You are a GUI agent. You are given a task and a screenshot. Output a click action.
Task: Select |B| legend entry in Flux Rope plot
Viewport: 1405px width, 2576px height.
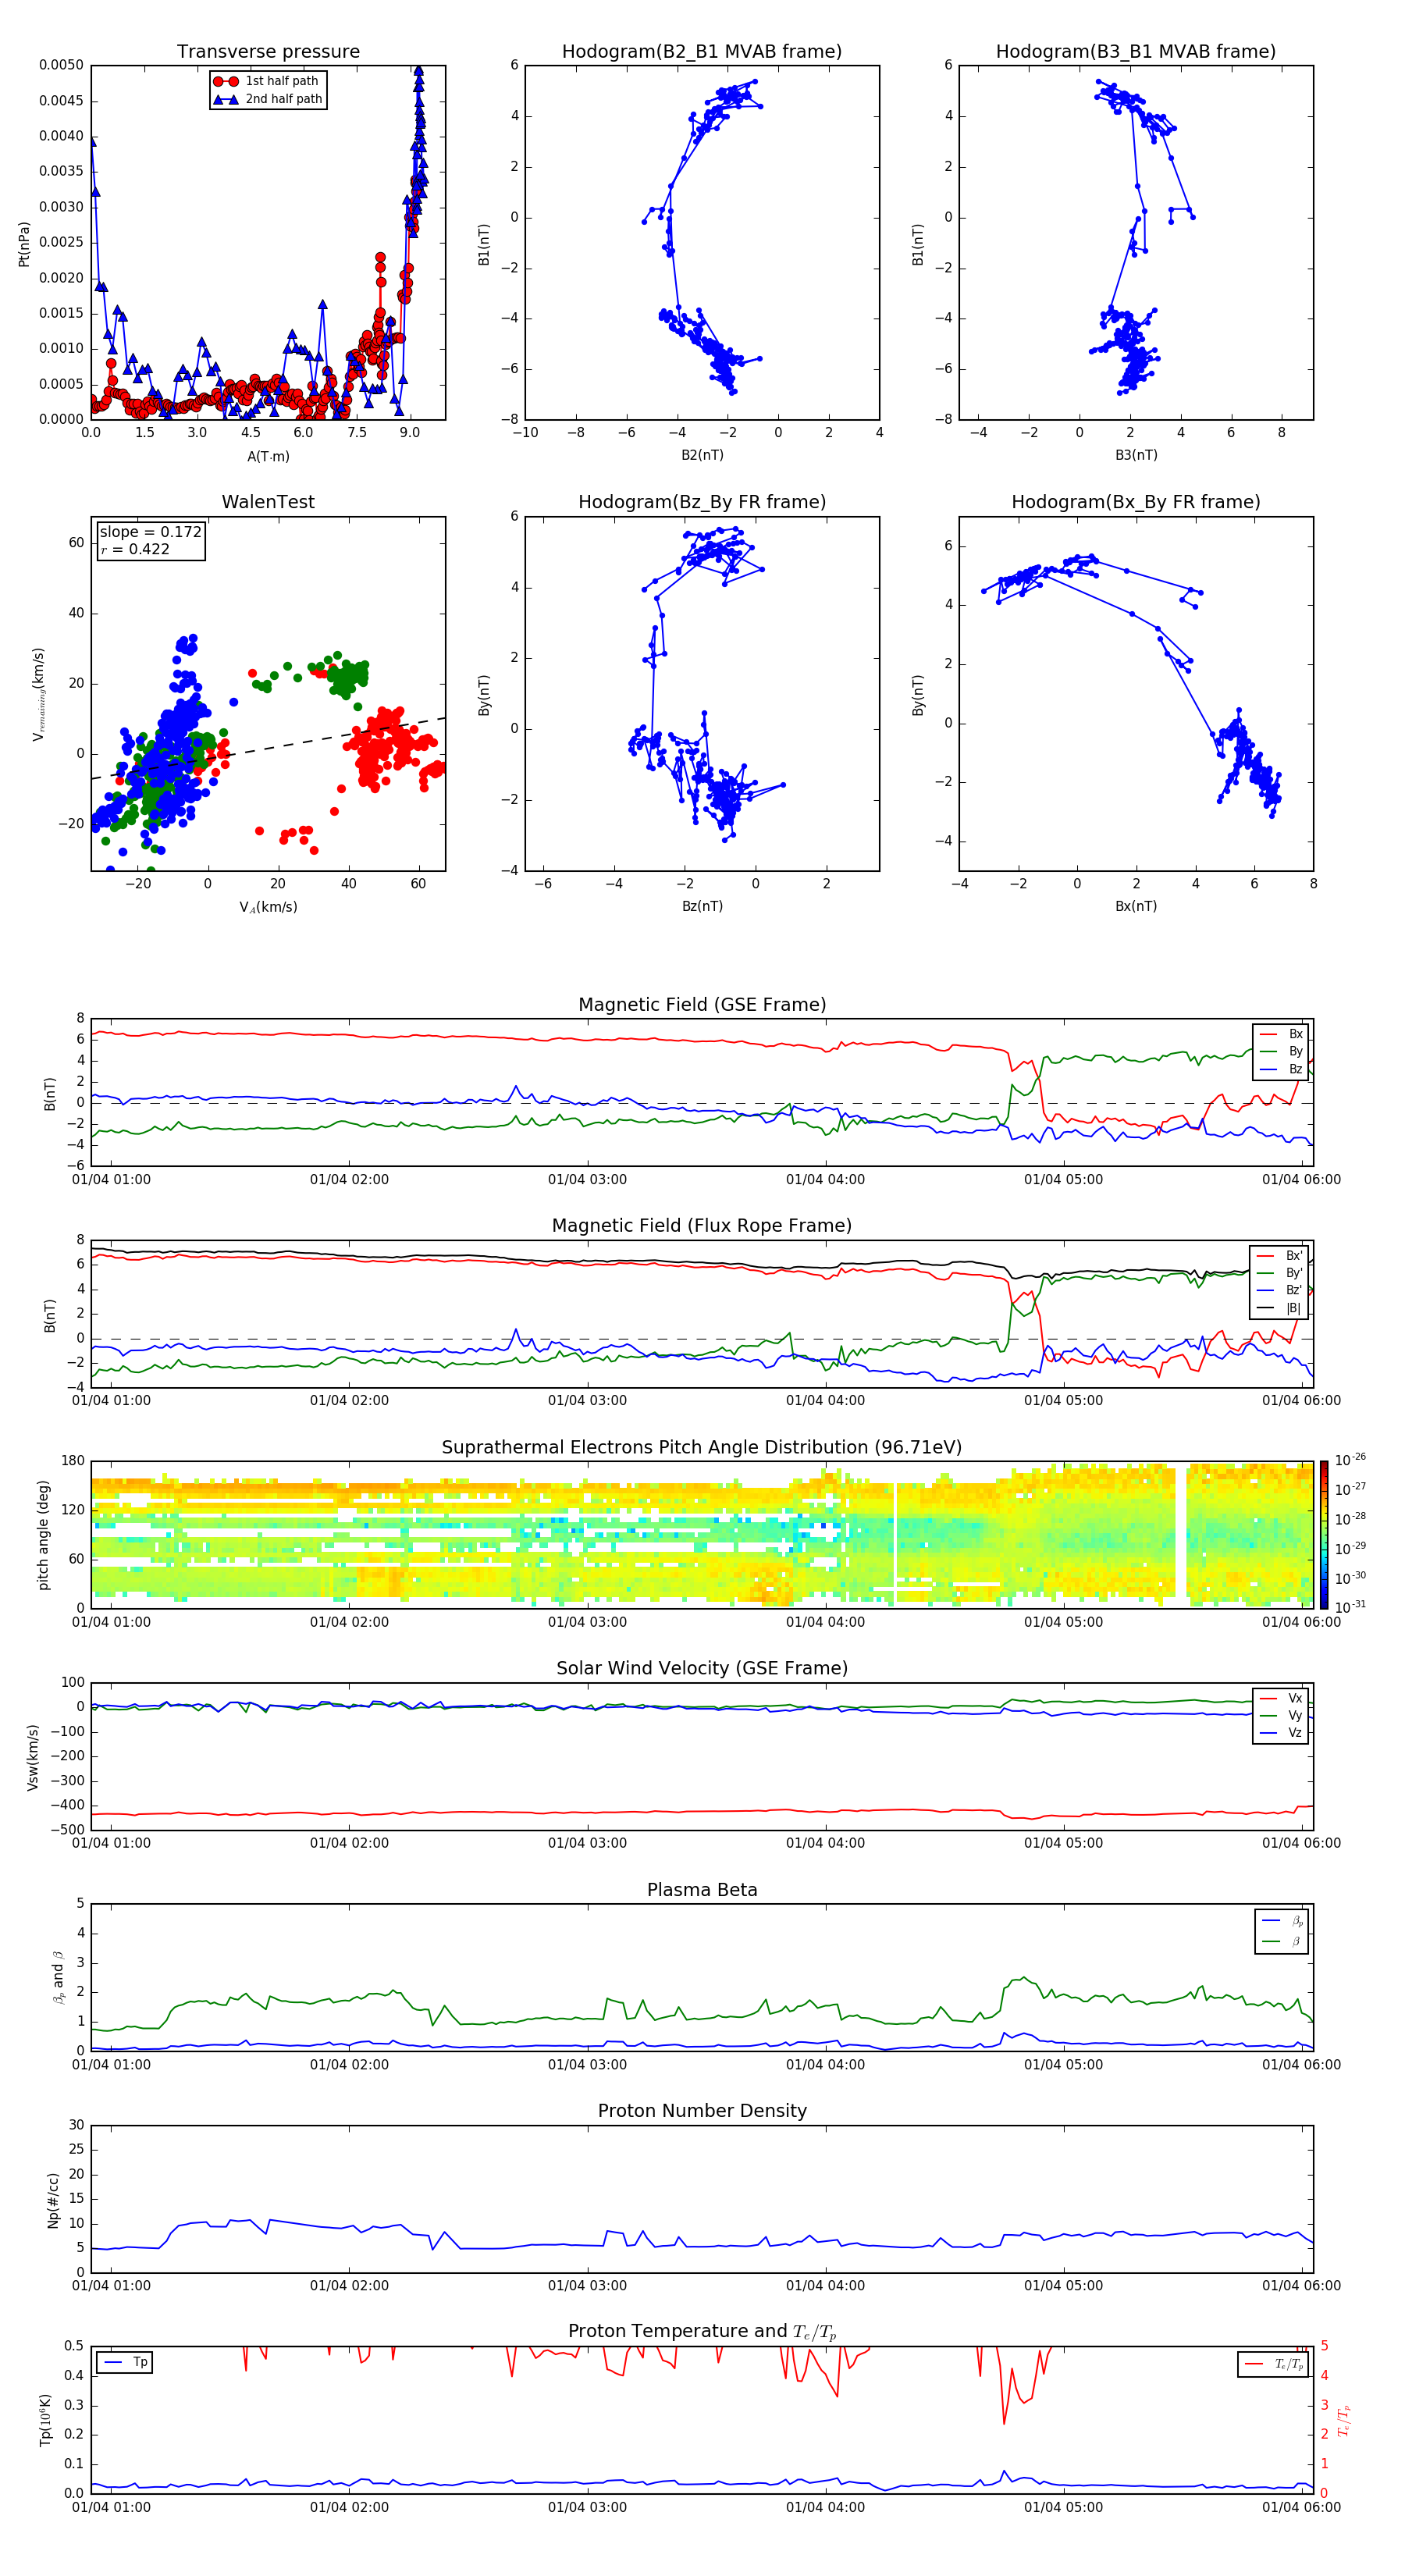(x=1279, y=1308)
